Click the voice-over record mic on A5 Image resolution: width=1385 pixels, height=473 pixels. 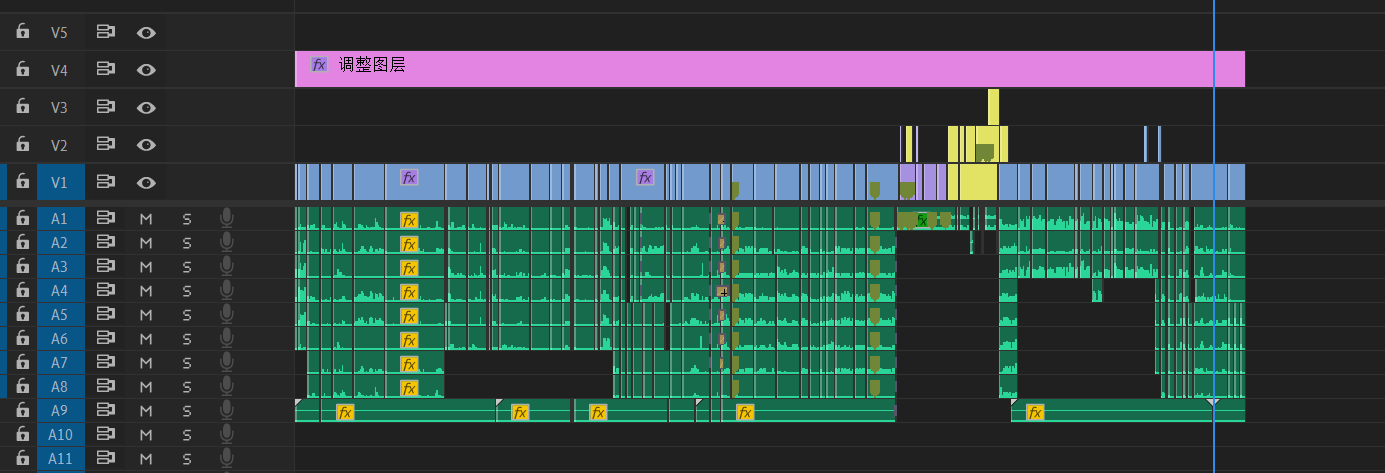[227, 314]
